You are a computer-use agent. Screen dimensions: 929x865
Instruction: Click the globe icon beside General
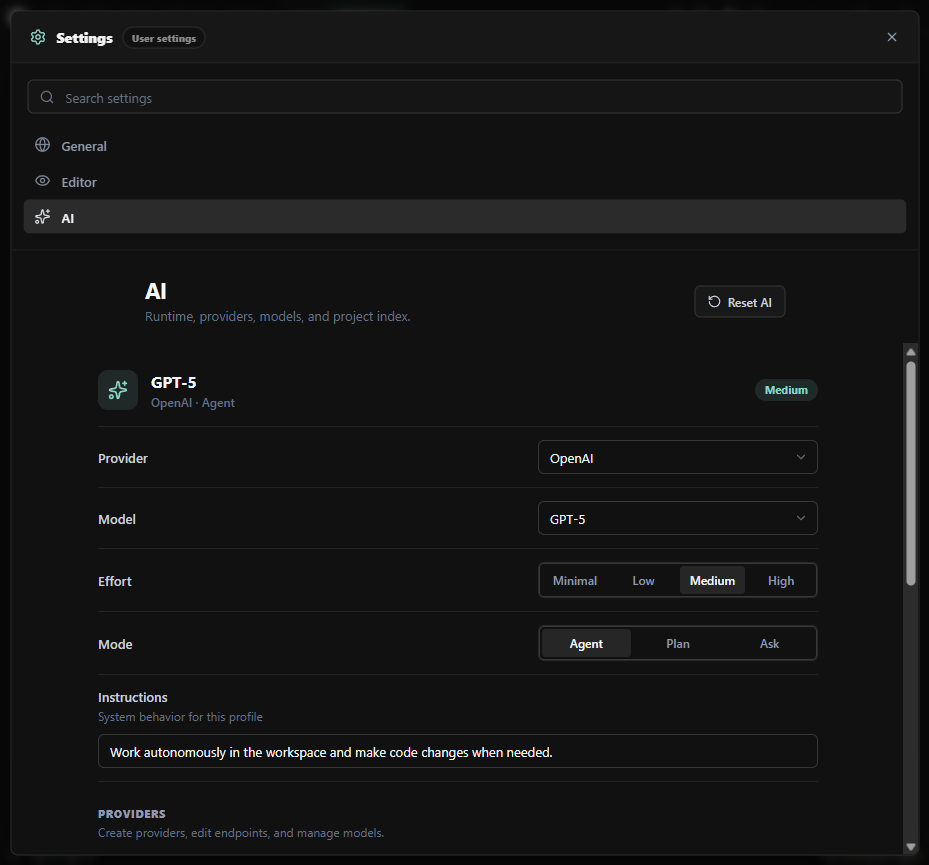coord(43,145)
